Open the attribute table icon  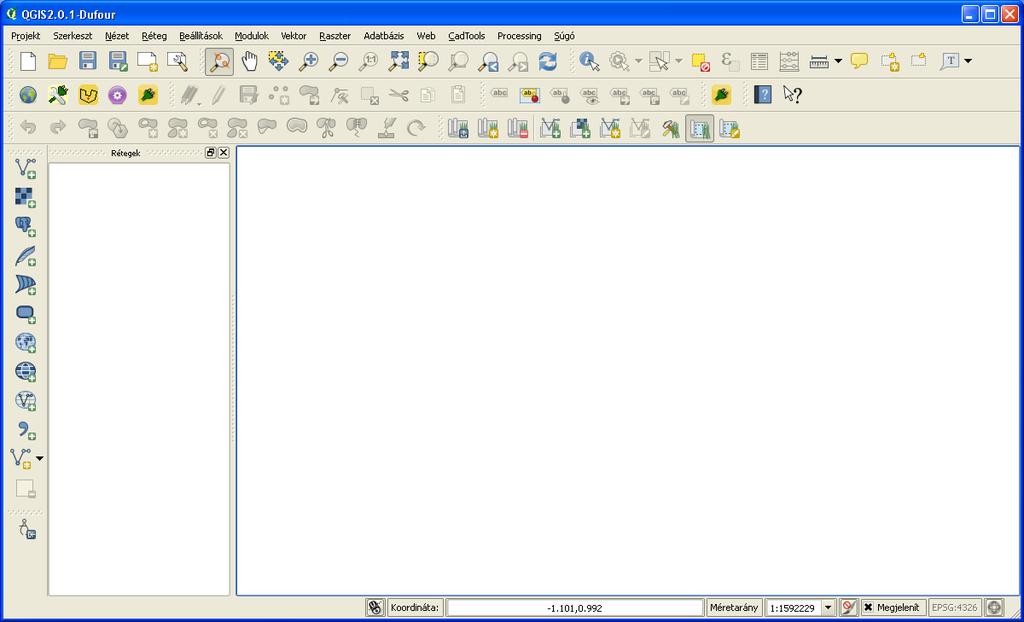click(759, 61)
